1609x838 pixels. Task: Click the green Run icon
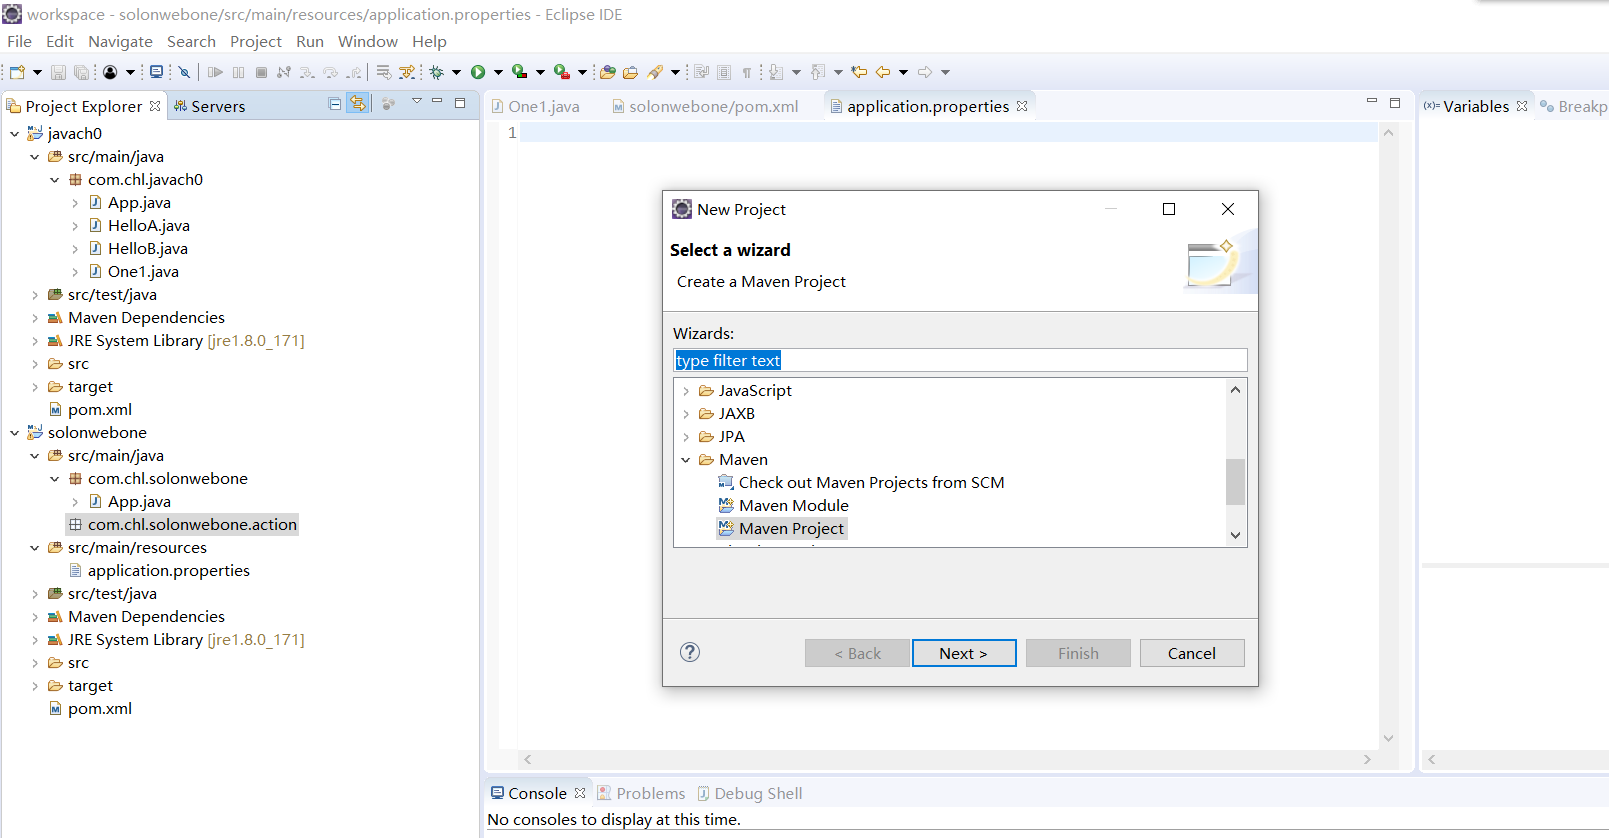478,72
